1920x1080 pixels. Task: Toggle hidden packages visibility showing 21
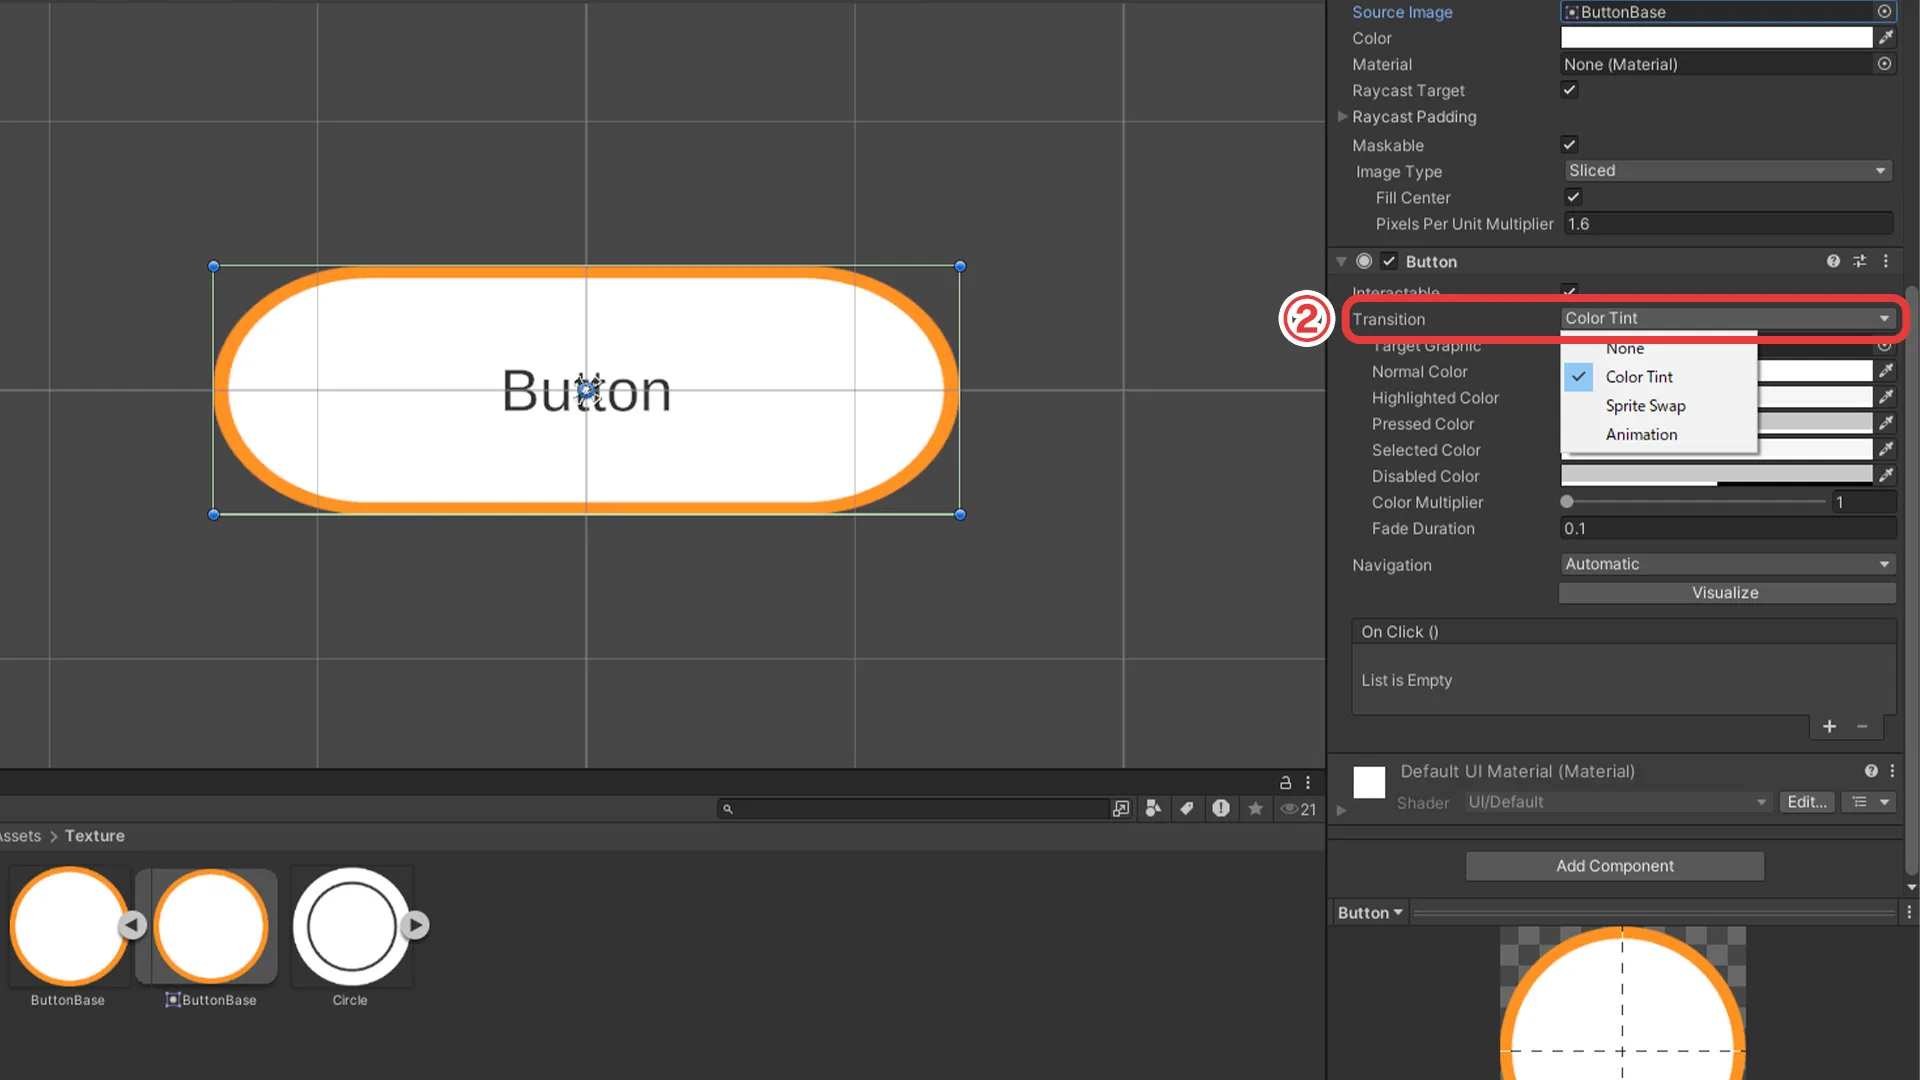(1298, 809)
